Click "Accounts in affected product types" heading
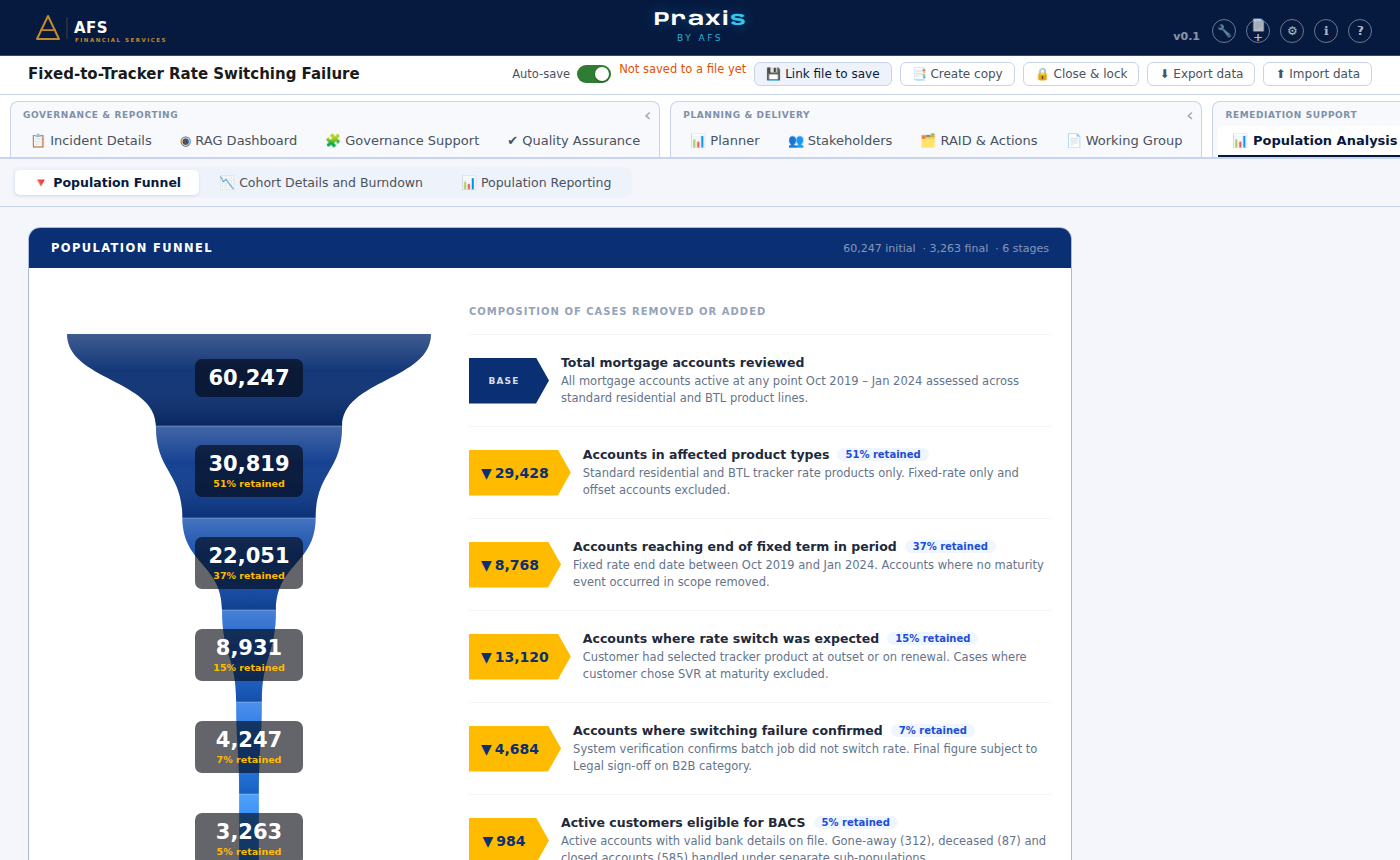This screenshot has height=860, width=1400. tap(706, 455)
